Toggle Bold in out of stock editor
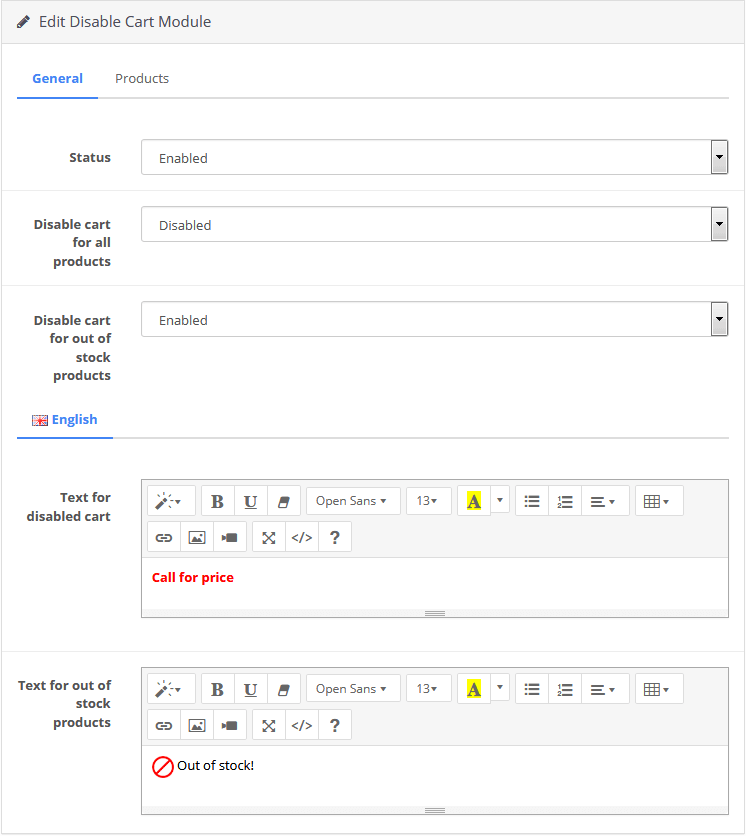This screenshot has height=836, width=746. pyautogui.click(x=218, y=689)
